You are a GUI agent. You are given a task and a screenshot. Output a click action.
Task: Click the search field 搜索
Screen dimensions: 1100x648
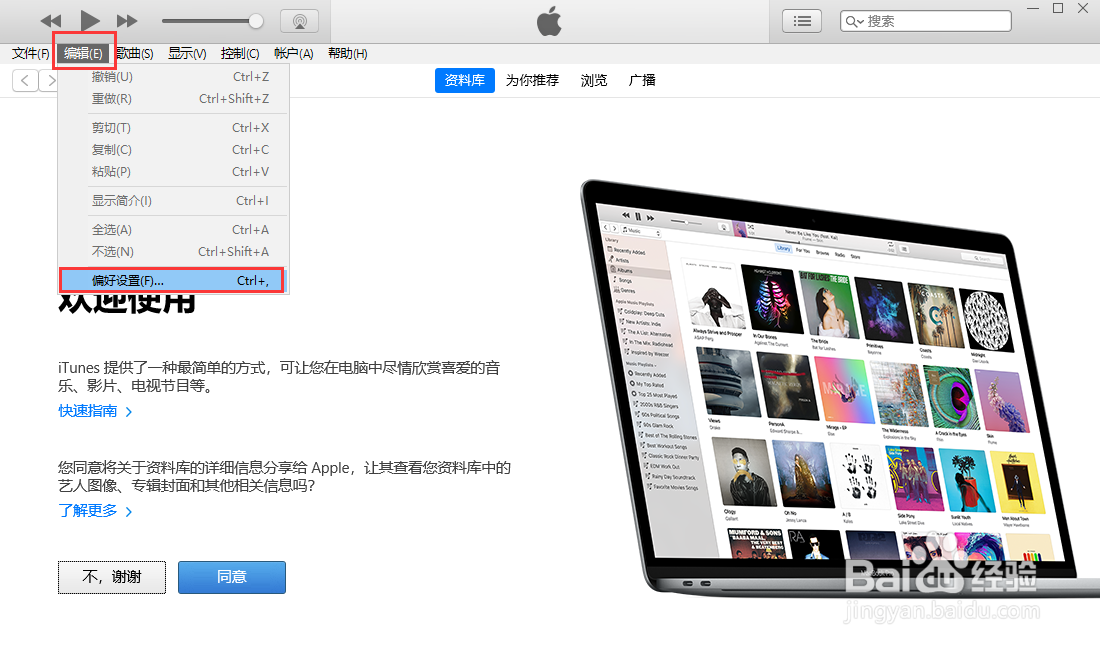pyautogui.click(x=926, y=21)
